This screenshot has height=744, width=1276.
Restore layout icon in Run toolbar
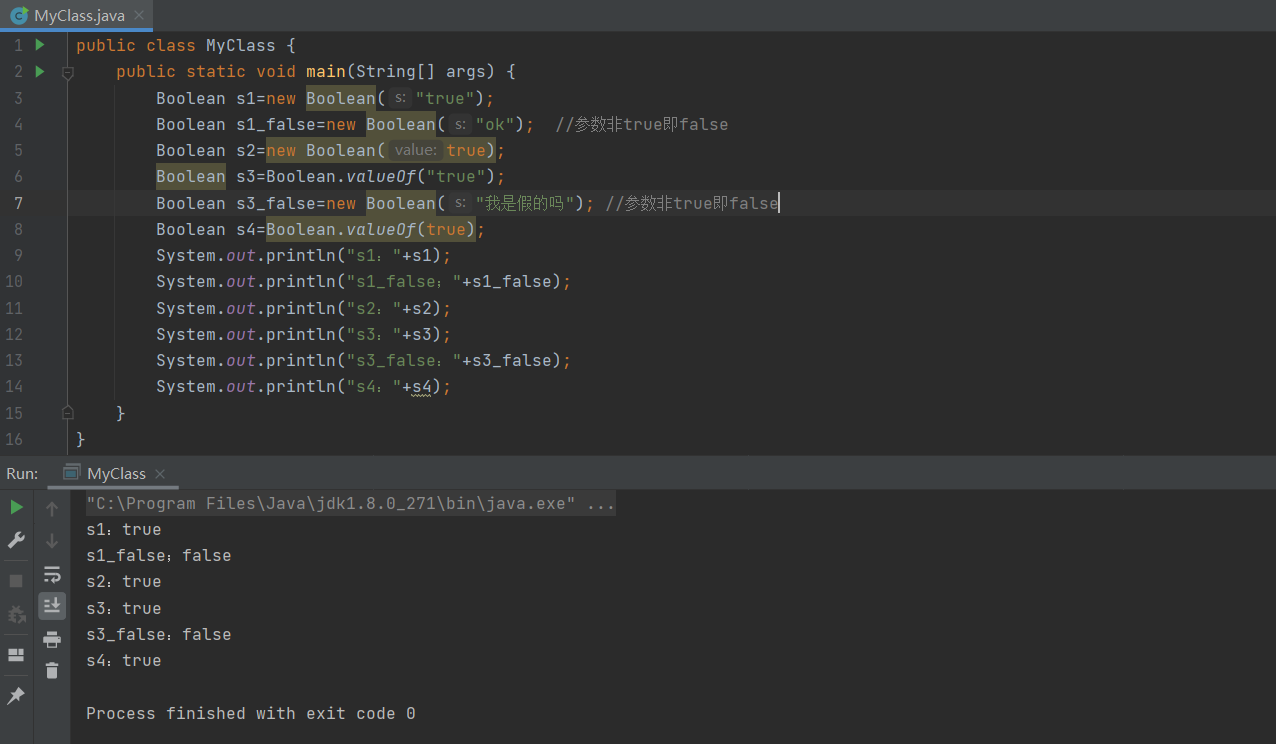(x=16, y=655)
